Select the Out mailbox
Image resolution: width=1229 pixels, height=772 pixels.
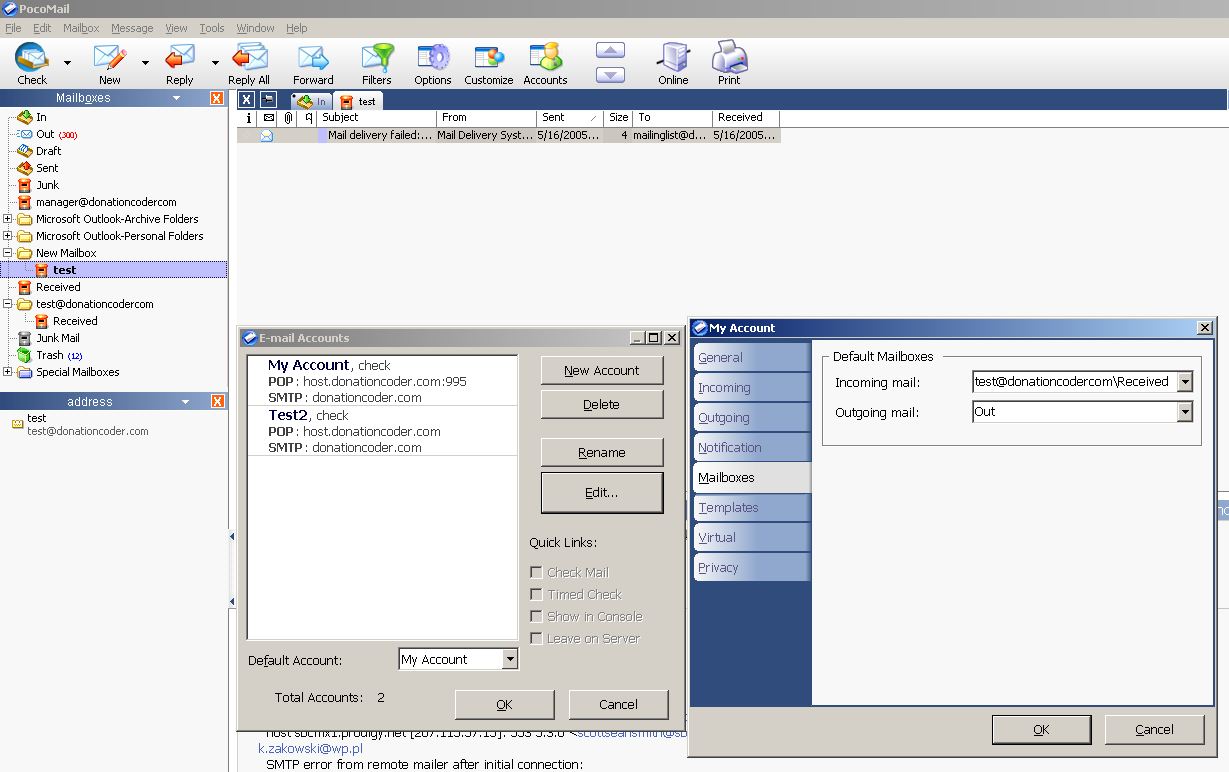pos(46,134)
